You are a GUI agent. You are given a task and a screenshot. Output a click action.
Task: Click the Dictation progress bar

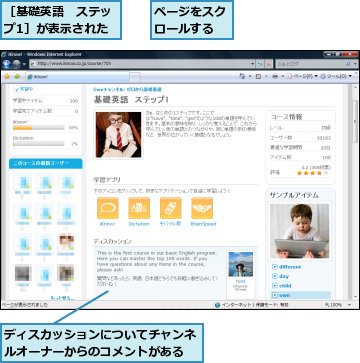[x=38, y=144]
